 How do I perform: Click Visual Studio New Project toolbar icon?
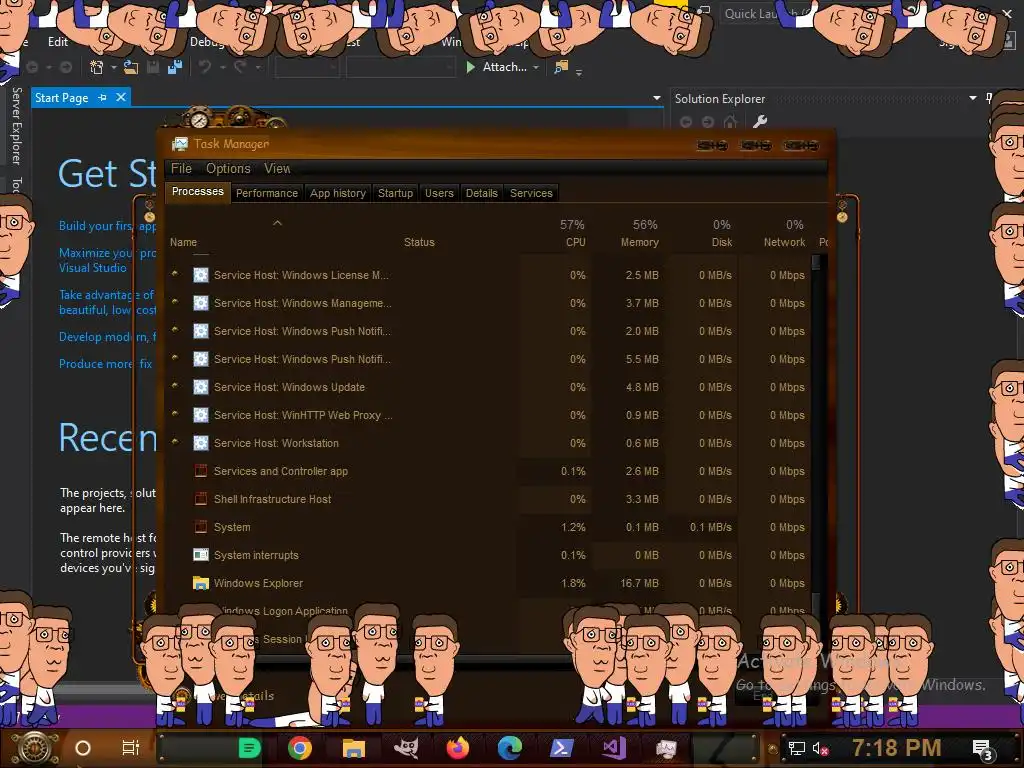pyautogui.click(x=97, y=67)
